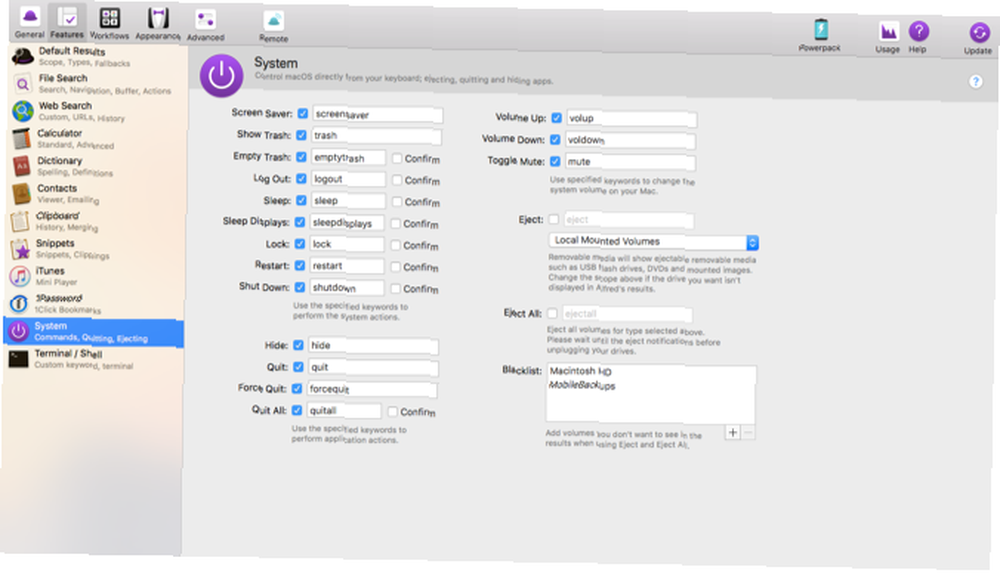Select Terminal / Shell feature

(x=94, y=359)
